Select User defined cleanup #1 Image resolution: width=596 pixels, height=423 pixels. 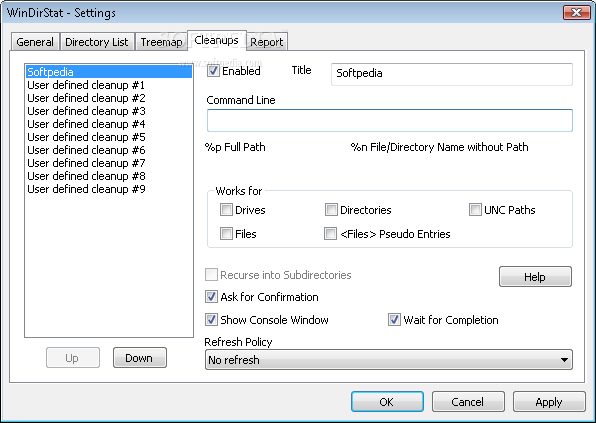[x=109, y=85]
